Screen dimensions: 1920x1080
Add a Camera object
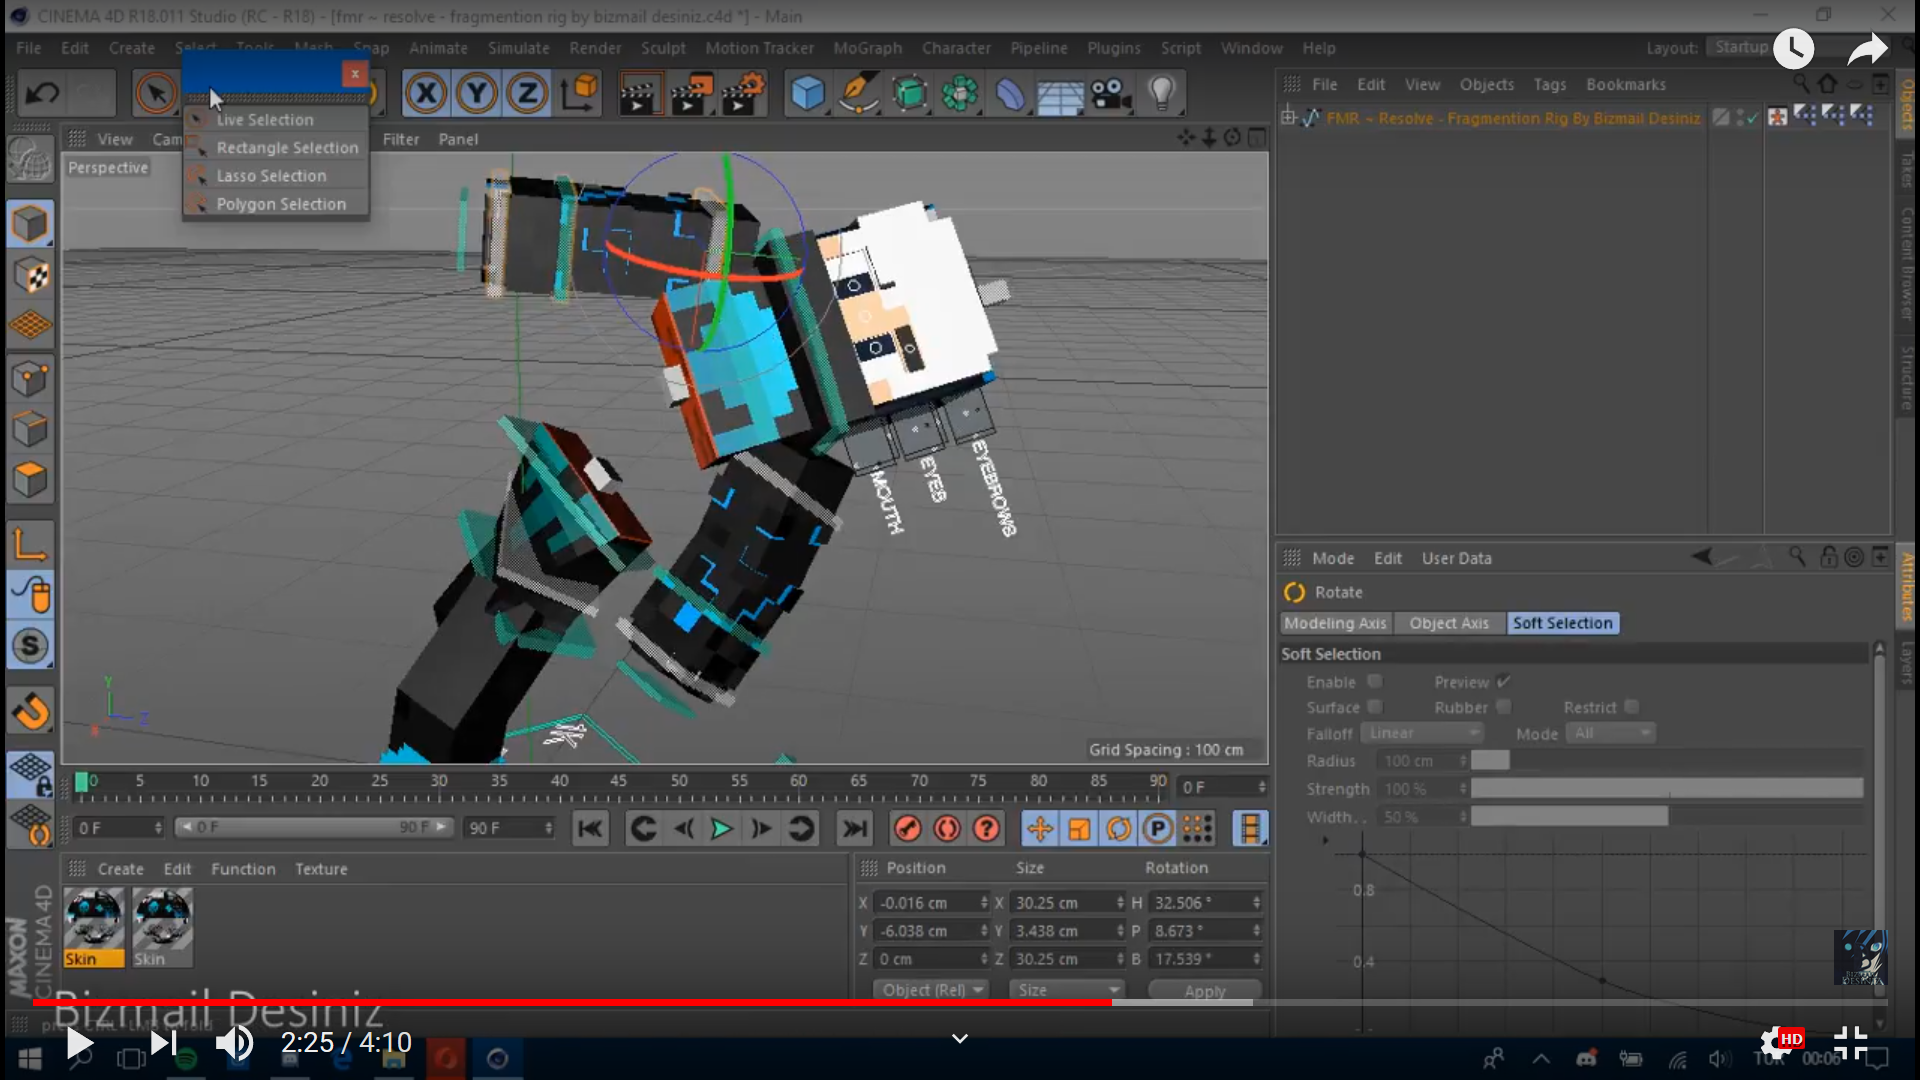coord(1110,93)
